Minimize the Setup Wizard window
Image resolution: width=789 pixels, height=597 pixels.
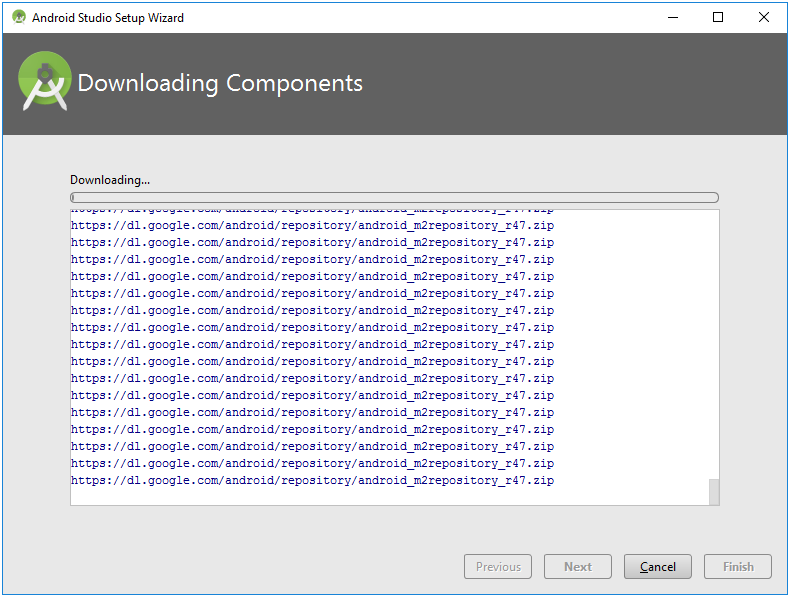(x=673, y=18)
